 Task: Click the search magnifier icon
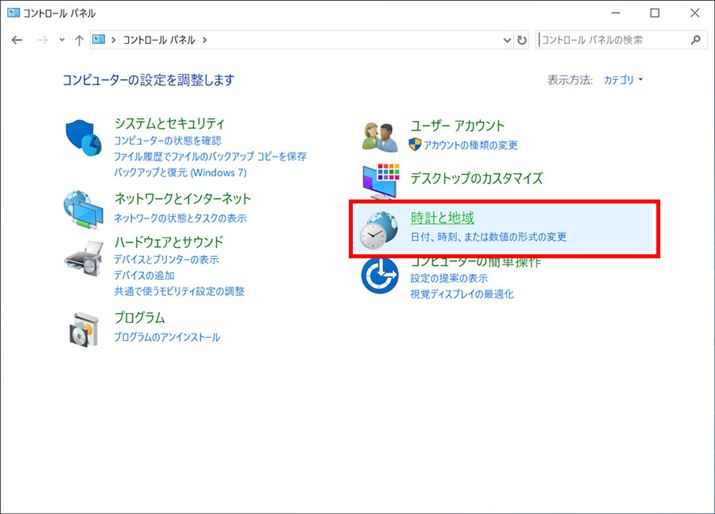click(695, 40)
